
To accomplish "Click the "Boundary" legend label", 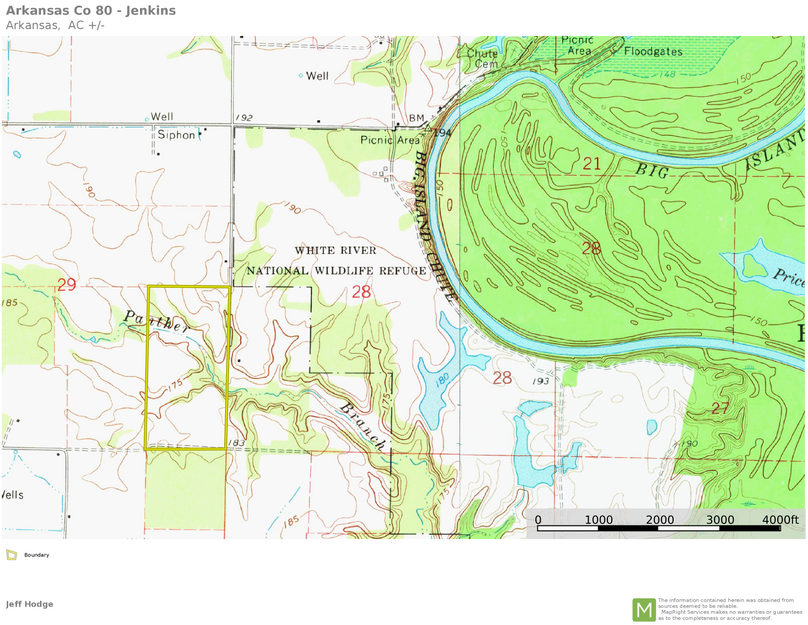I will 37,555.
